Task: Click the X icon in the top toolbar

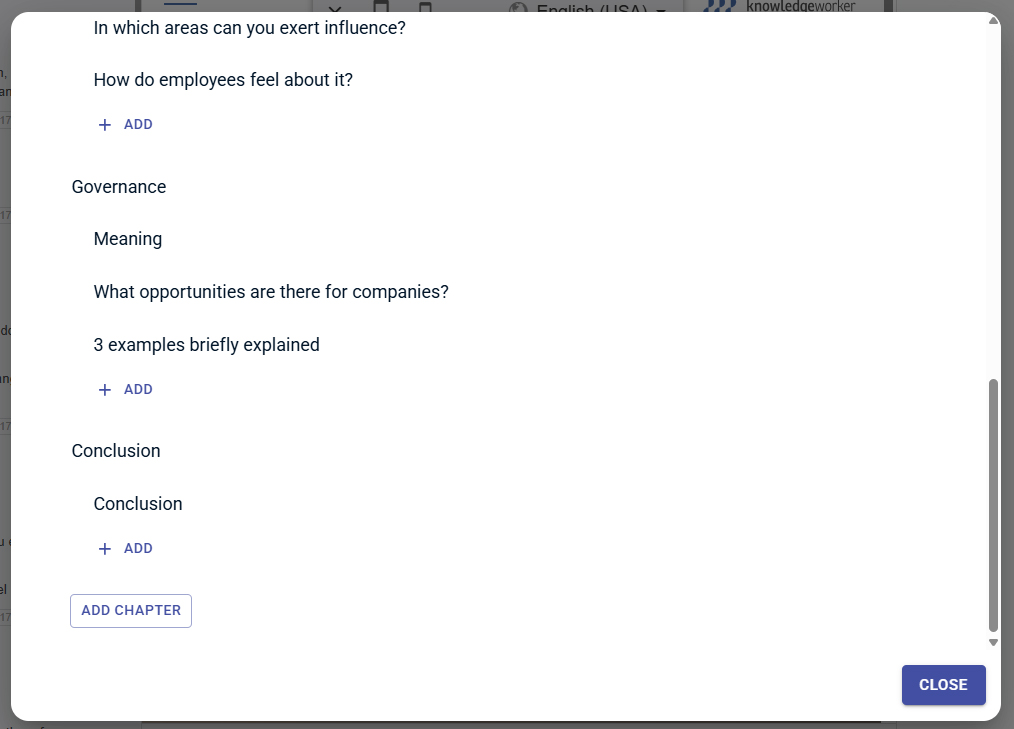Action: 335,8
